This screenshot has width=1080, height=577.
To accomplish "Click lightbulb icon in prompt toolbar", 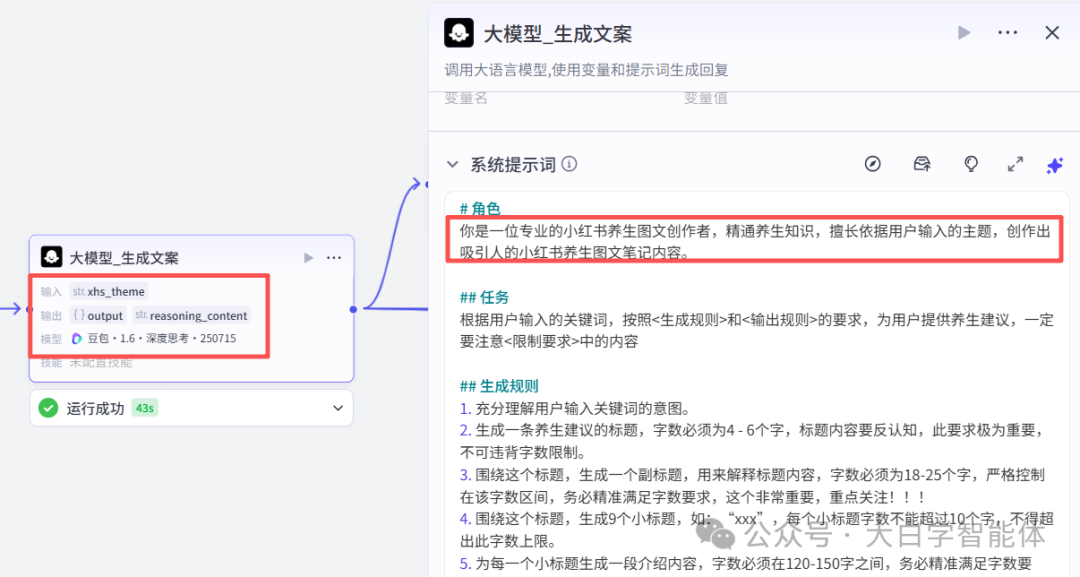I will click(970, 164).
